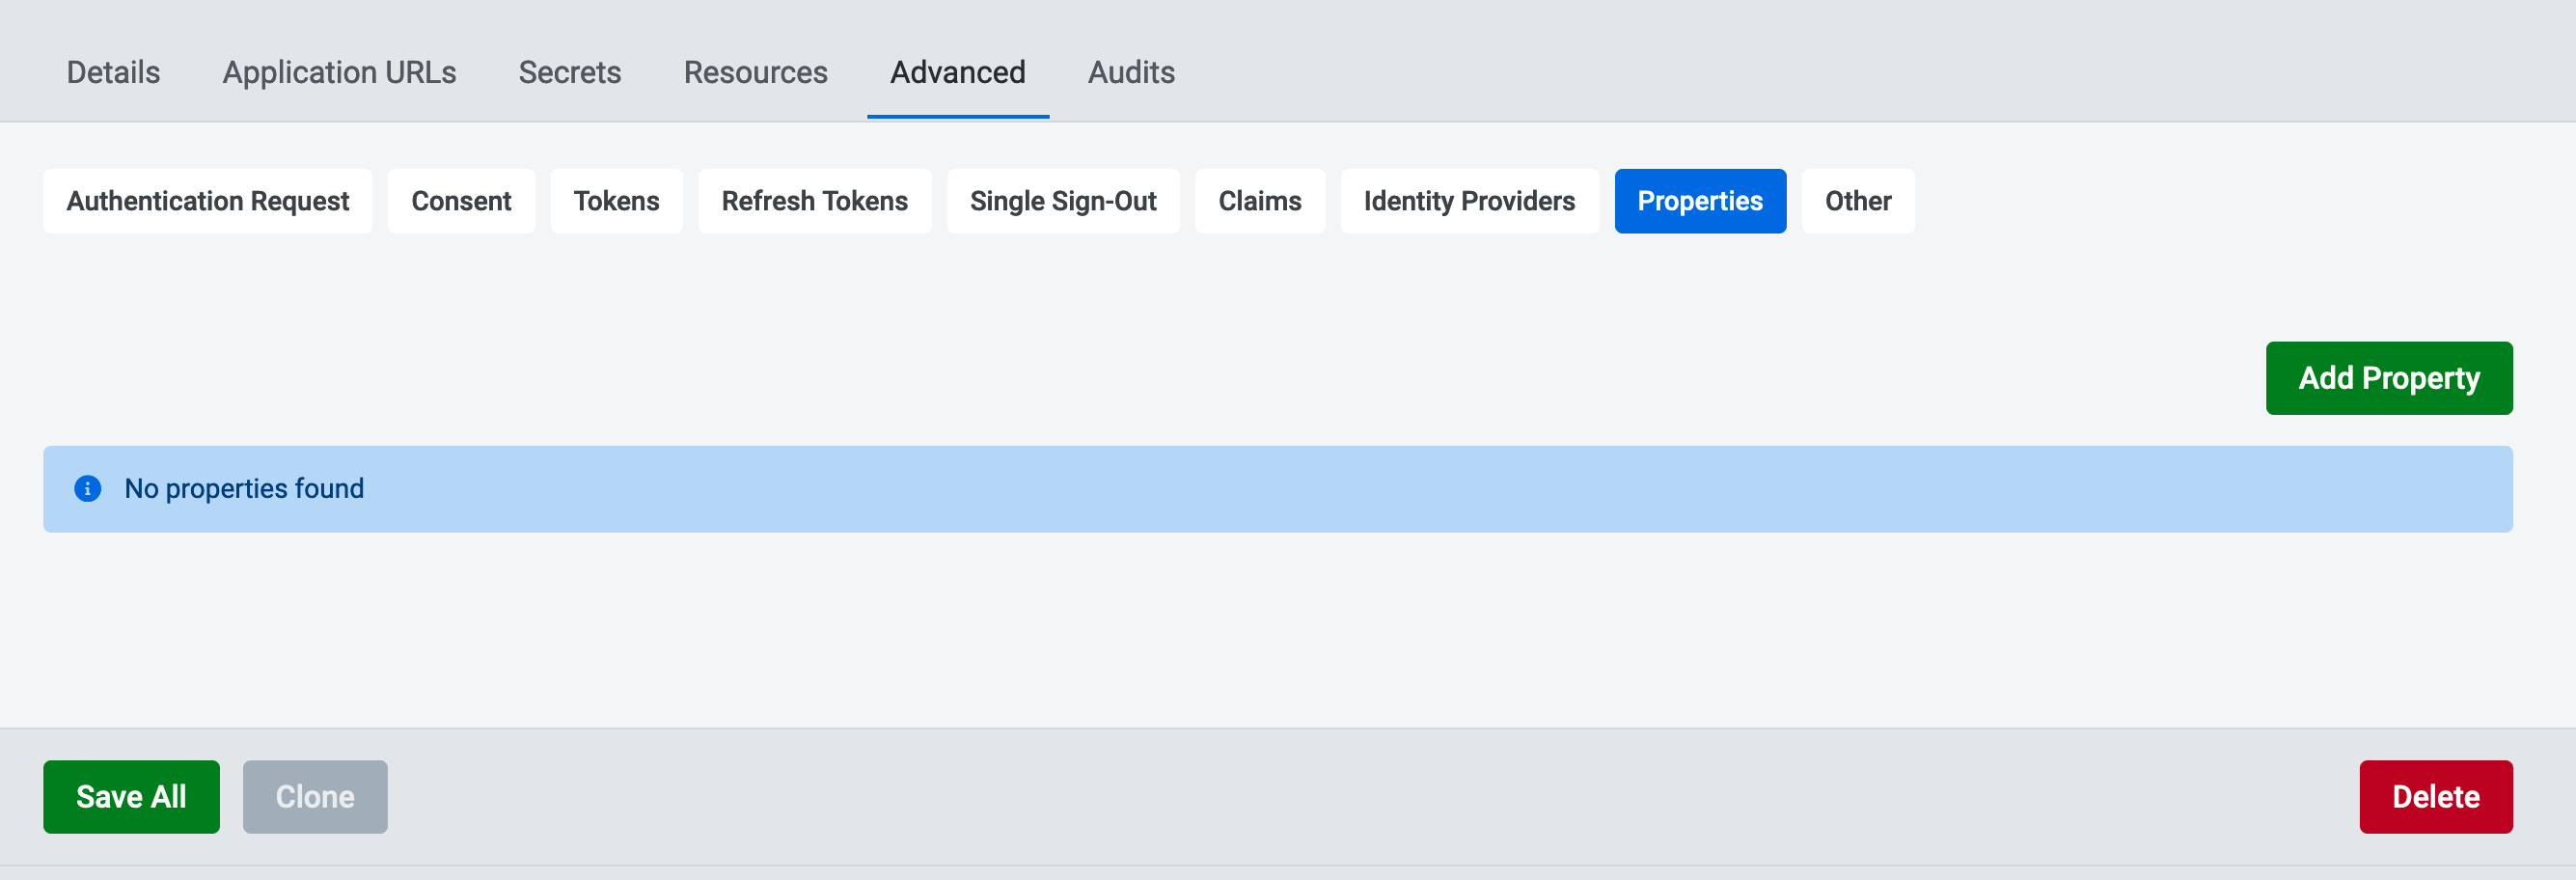Select the Properties section

pos(1700,200)
